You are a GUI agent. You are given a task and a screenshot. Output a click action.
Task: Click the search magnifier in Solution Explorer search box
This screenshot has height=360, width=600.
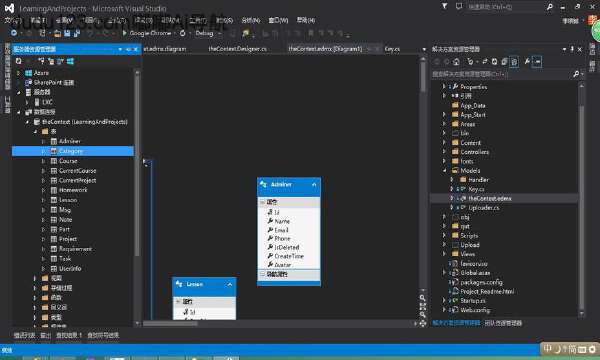[x=576, y=74]
